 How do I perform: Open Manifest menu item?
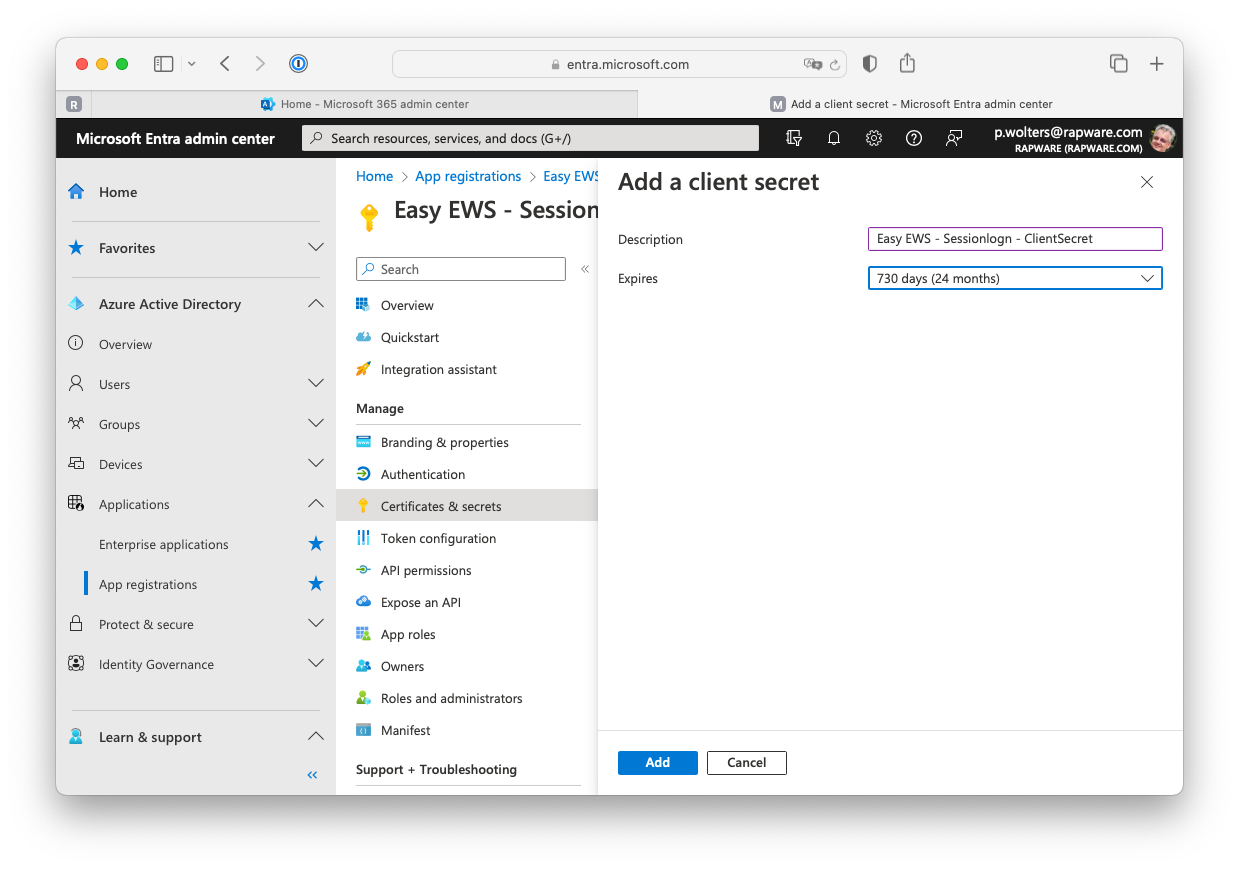tap(405, 730)
